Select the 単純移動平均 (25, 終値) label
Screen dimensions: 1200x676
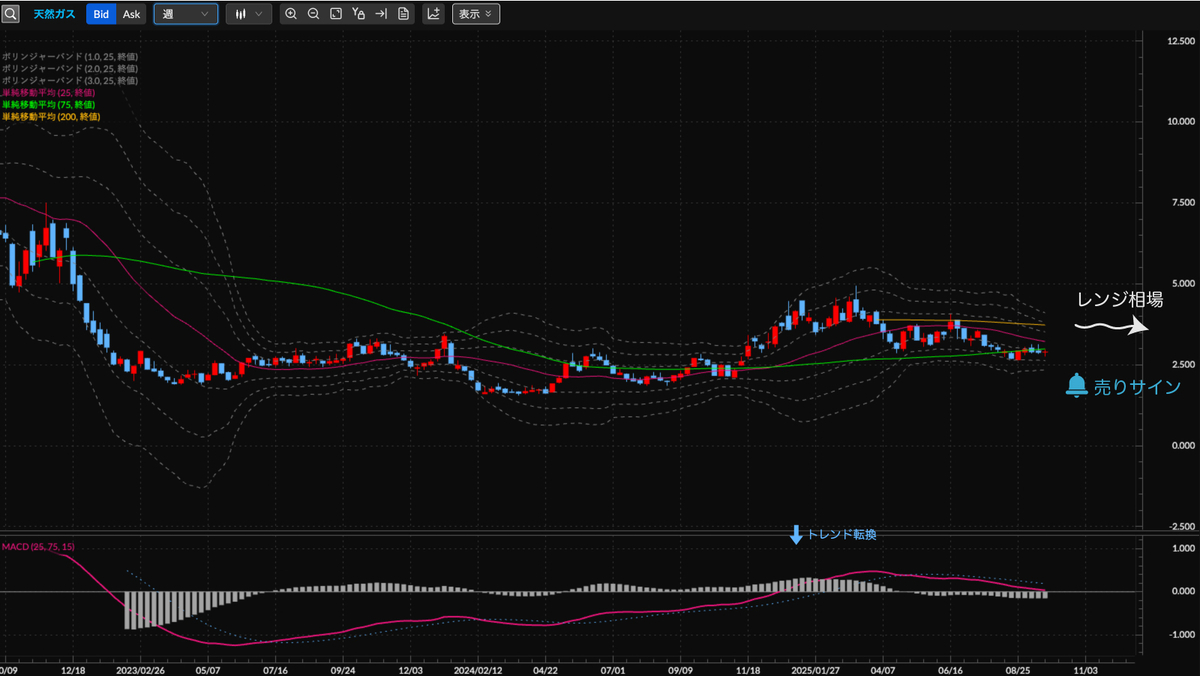(x=48, y=92)
